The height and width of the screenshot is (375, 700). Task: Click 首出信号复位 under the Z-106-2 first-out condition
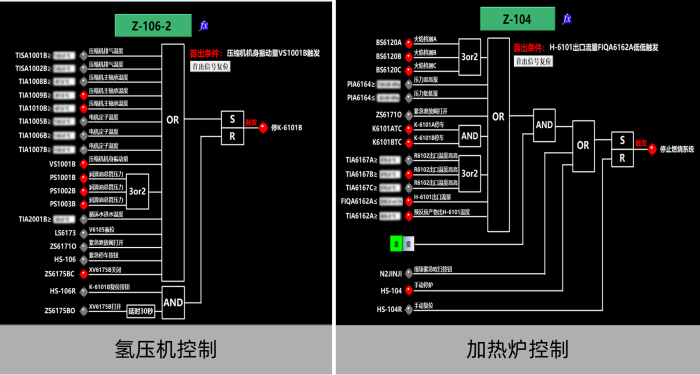click(210, 67)
